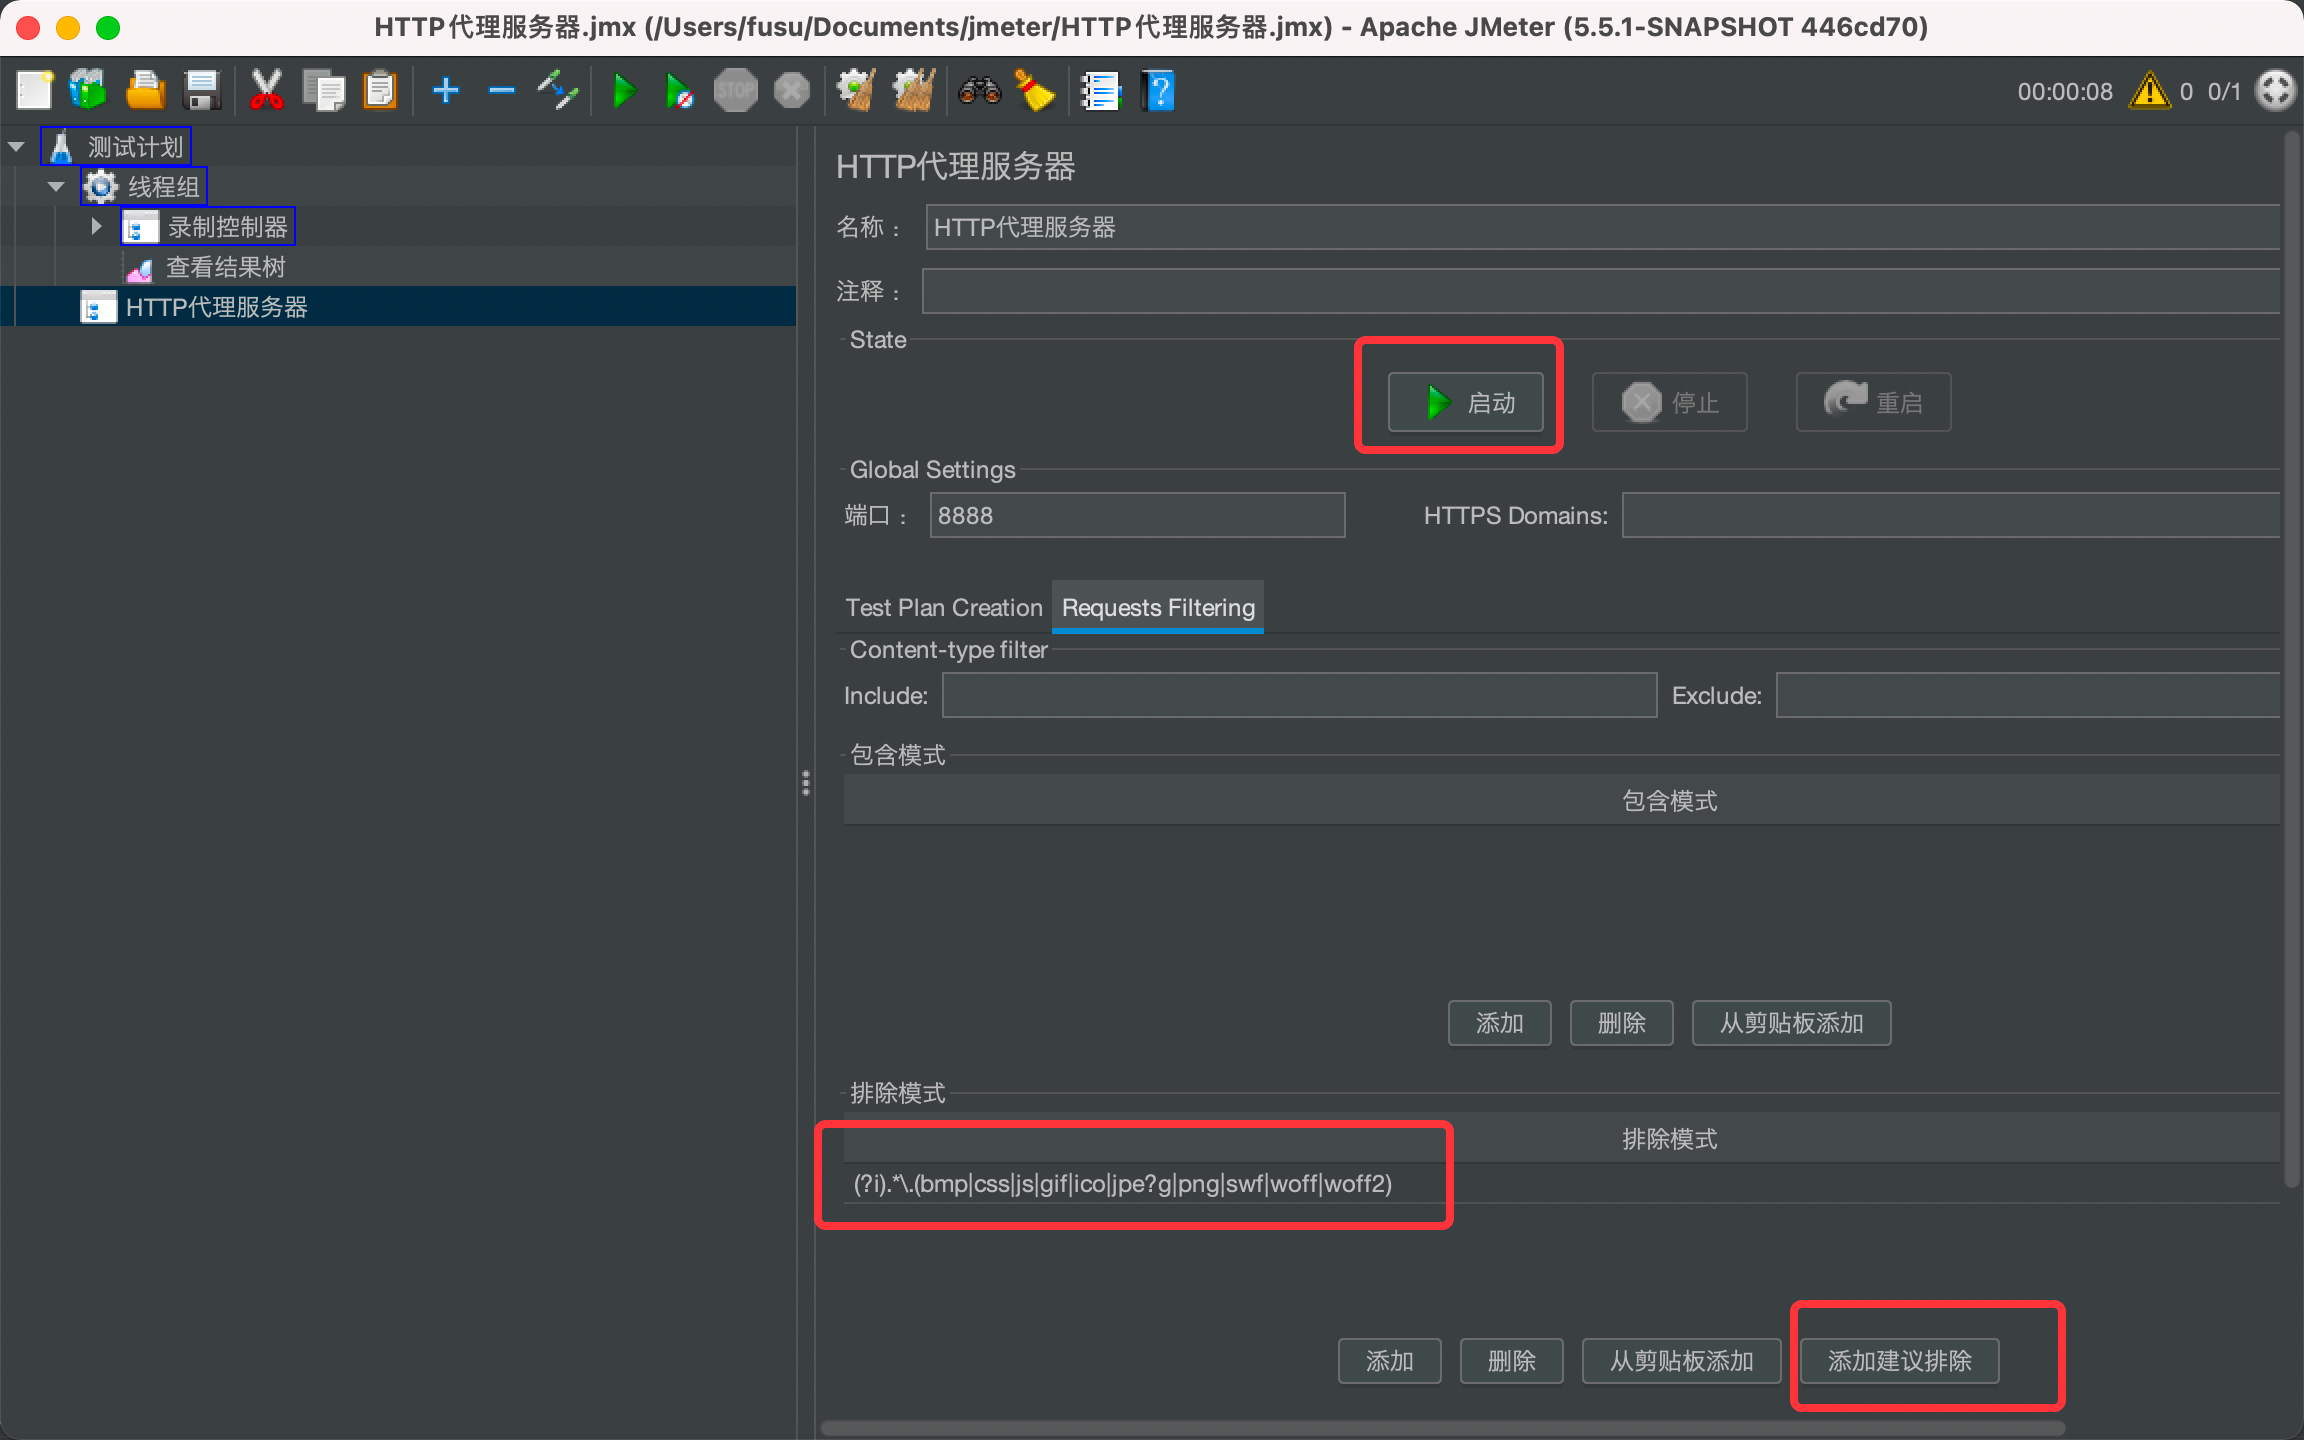
Task: Open Search with the binoculars icon
Action: (979, 91)
